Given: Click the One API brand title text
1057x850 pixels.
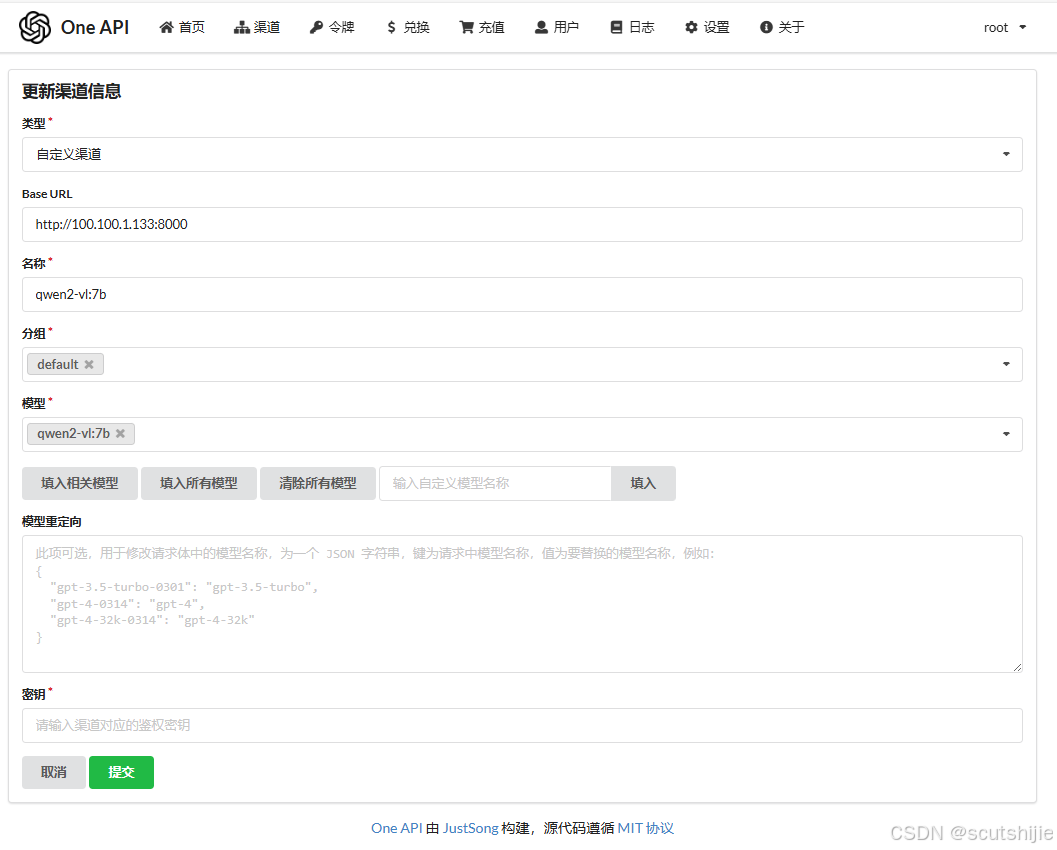Looking at the screenshot, I should pos(95,28).
